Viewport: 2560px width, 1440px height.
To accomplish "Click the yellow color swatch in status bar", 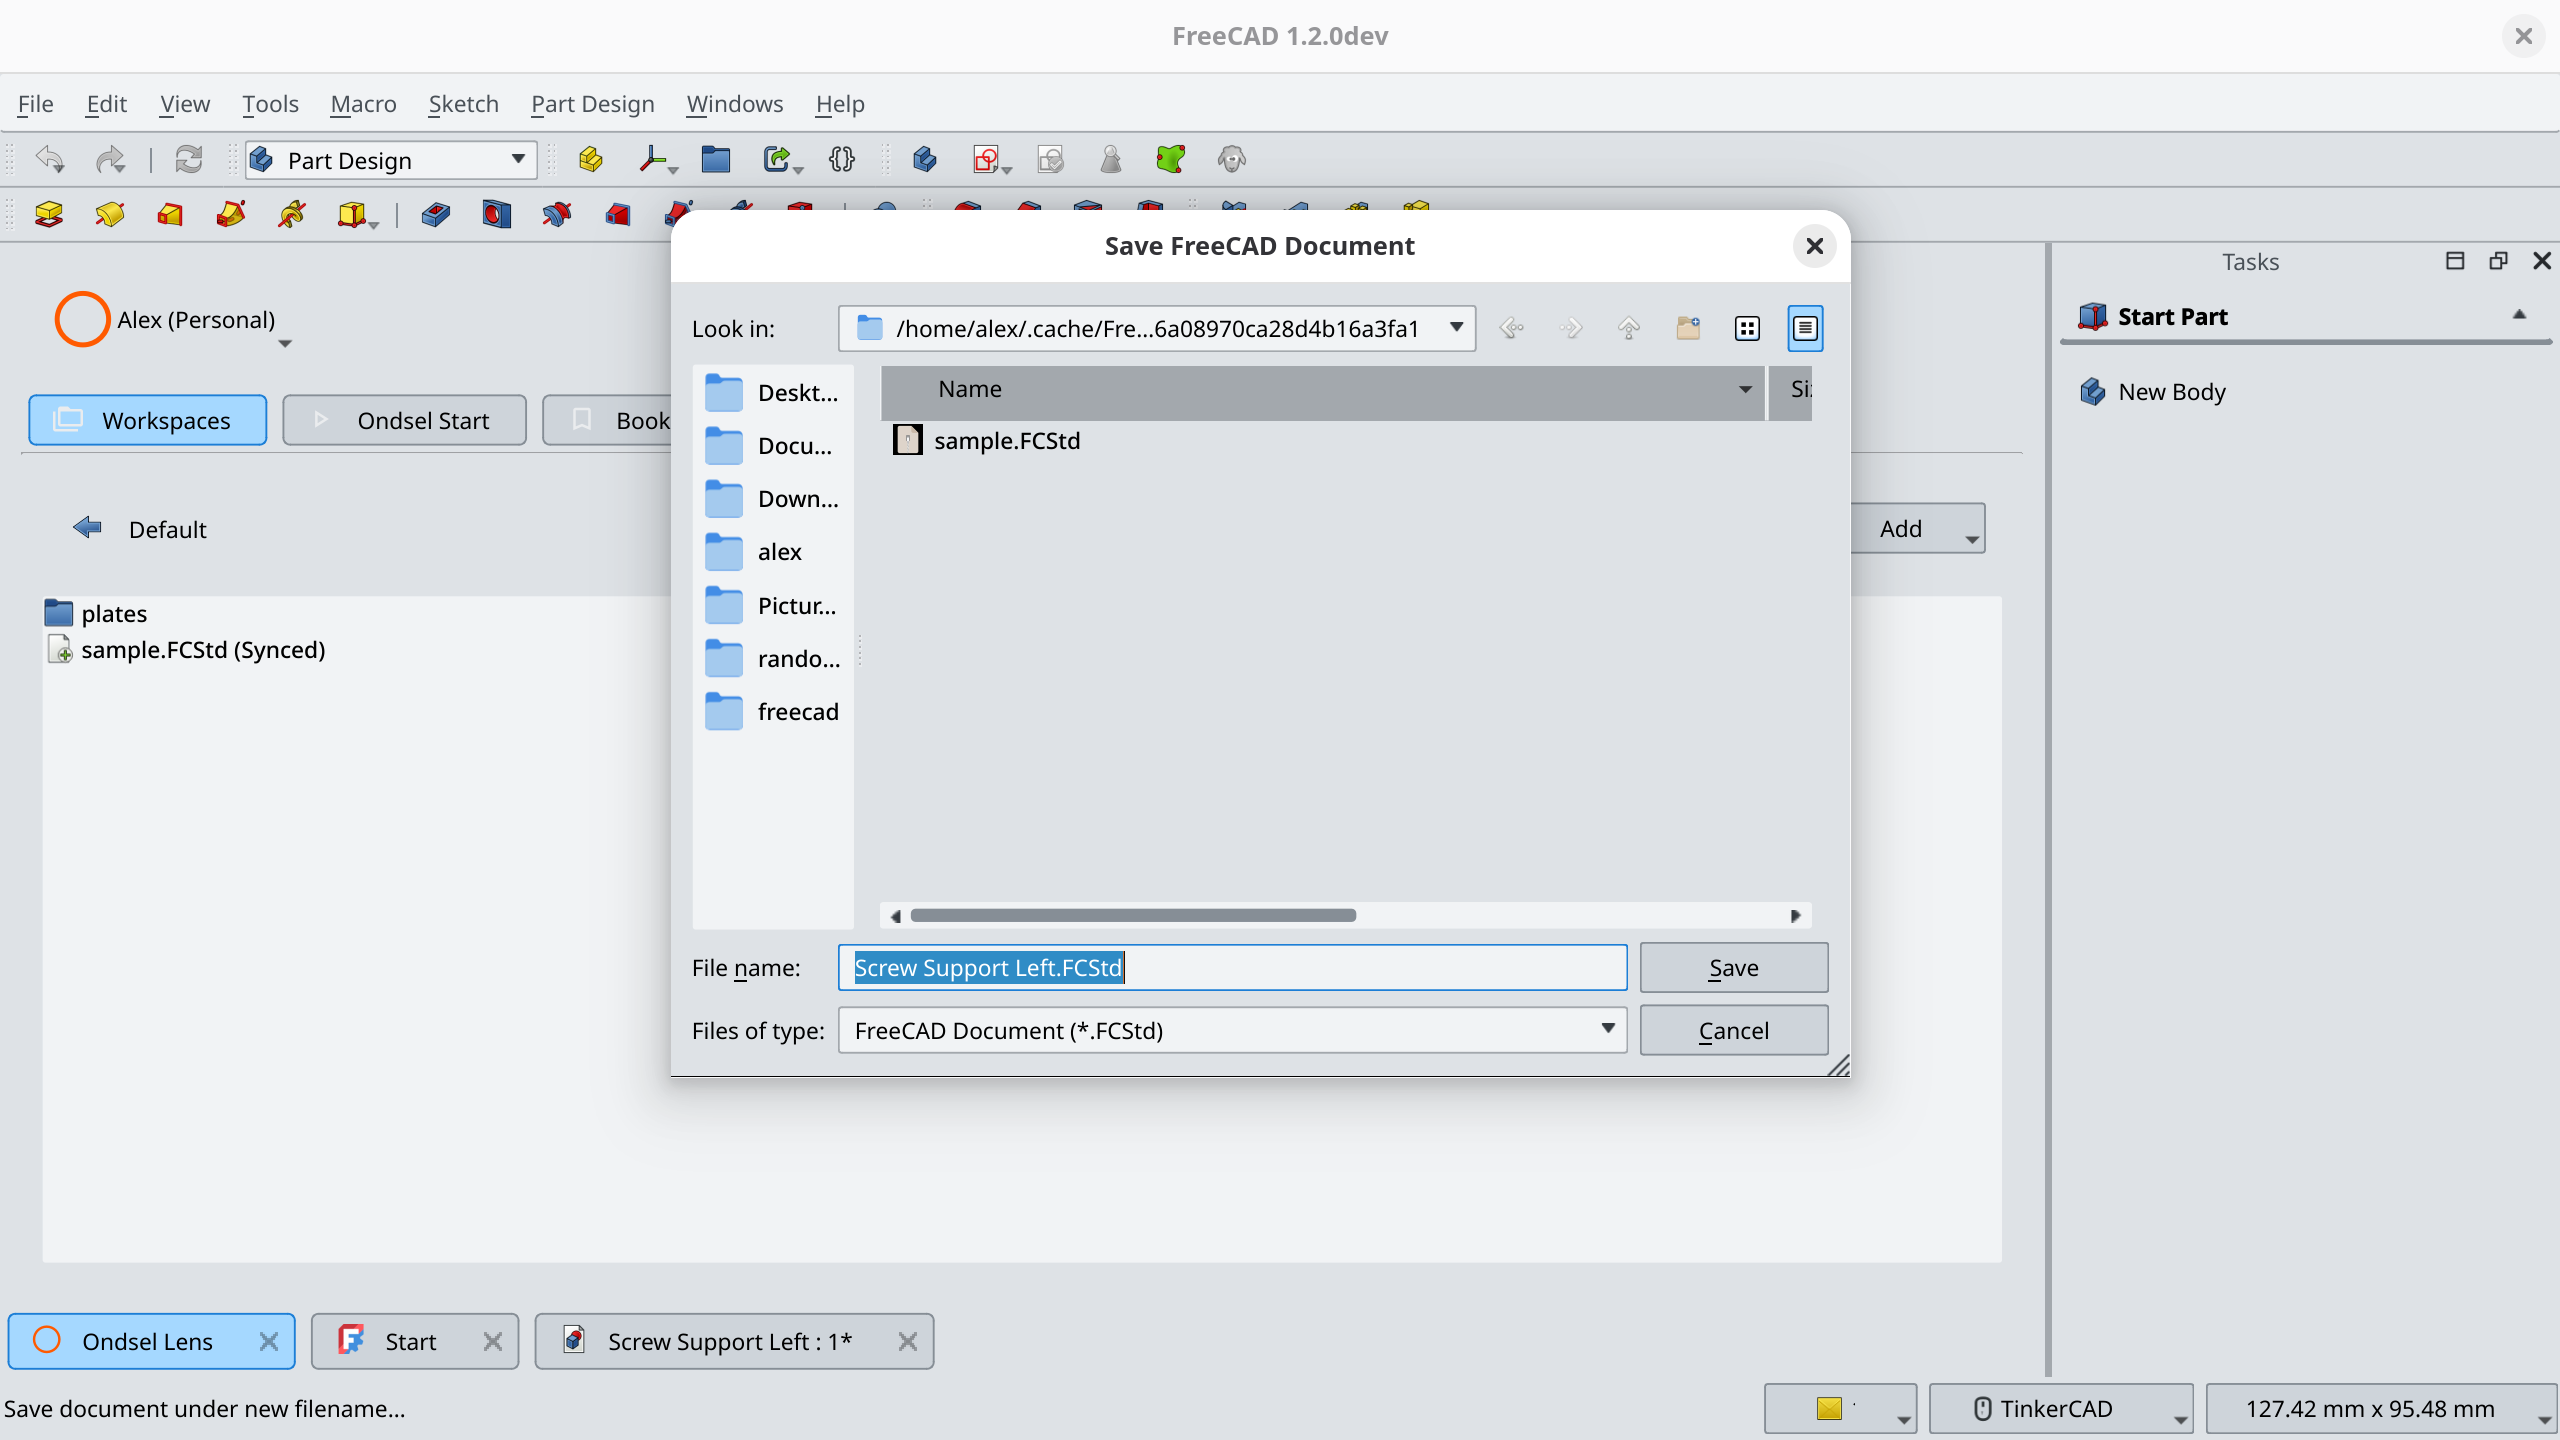I will pos(1829,1408).
